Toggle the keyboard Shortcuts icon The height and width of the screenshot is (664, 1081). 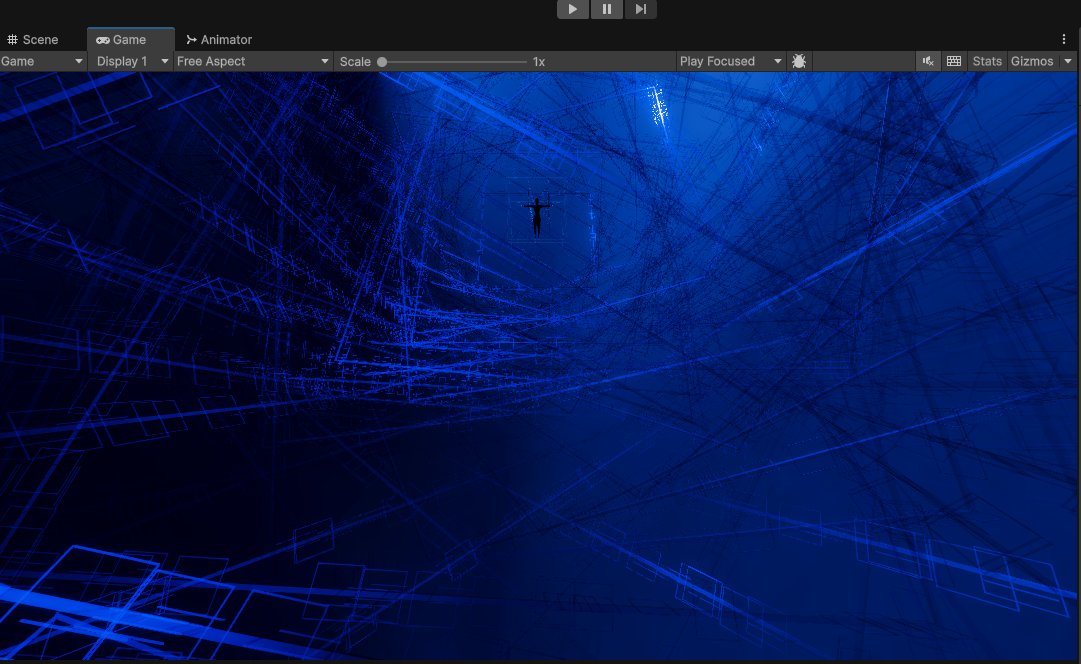pyautogui.click(x=954, y=61)
